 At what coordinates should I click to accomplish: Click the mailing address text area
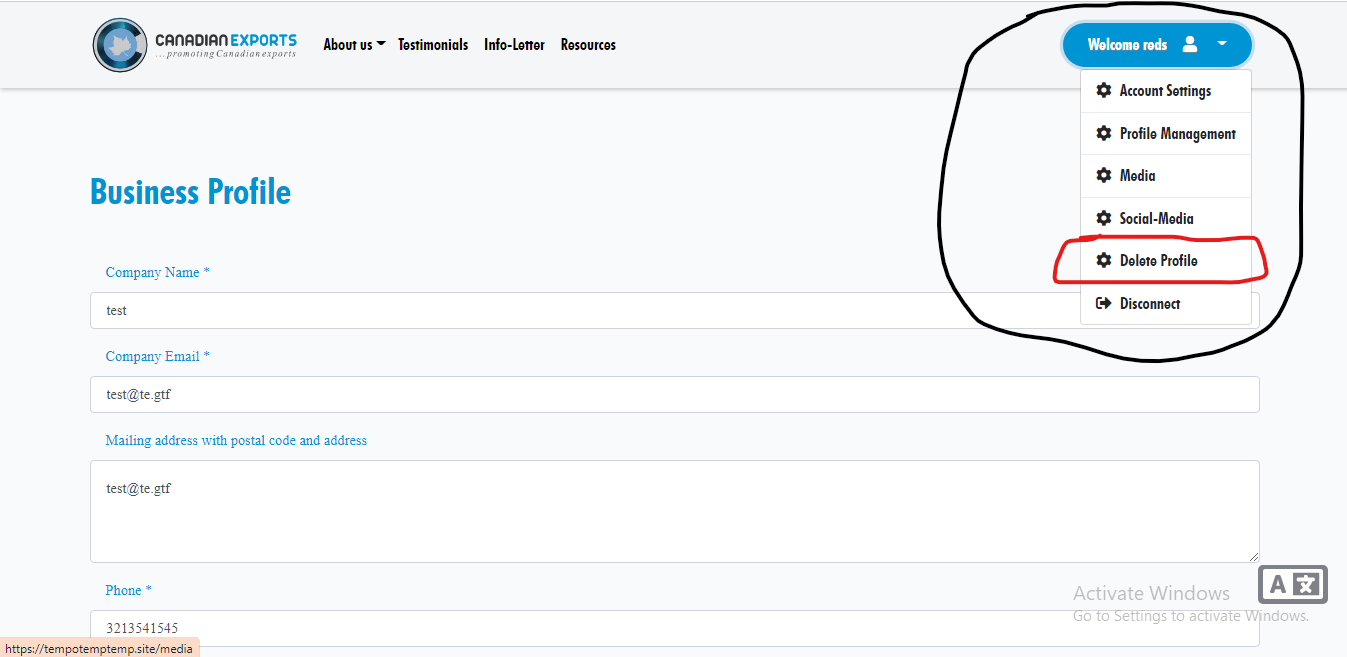point(674,512)
